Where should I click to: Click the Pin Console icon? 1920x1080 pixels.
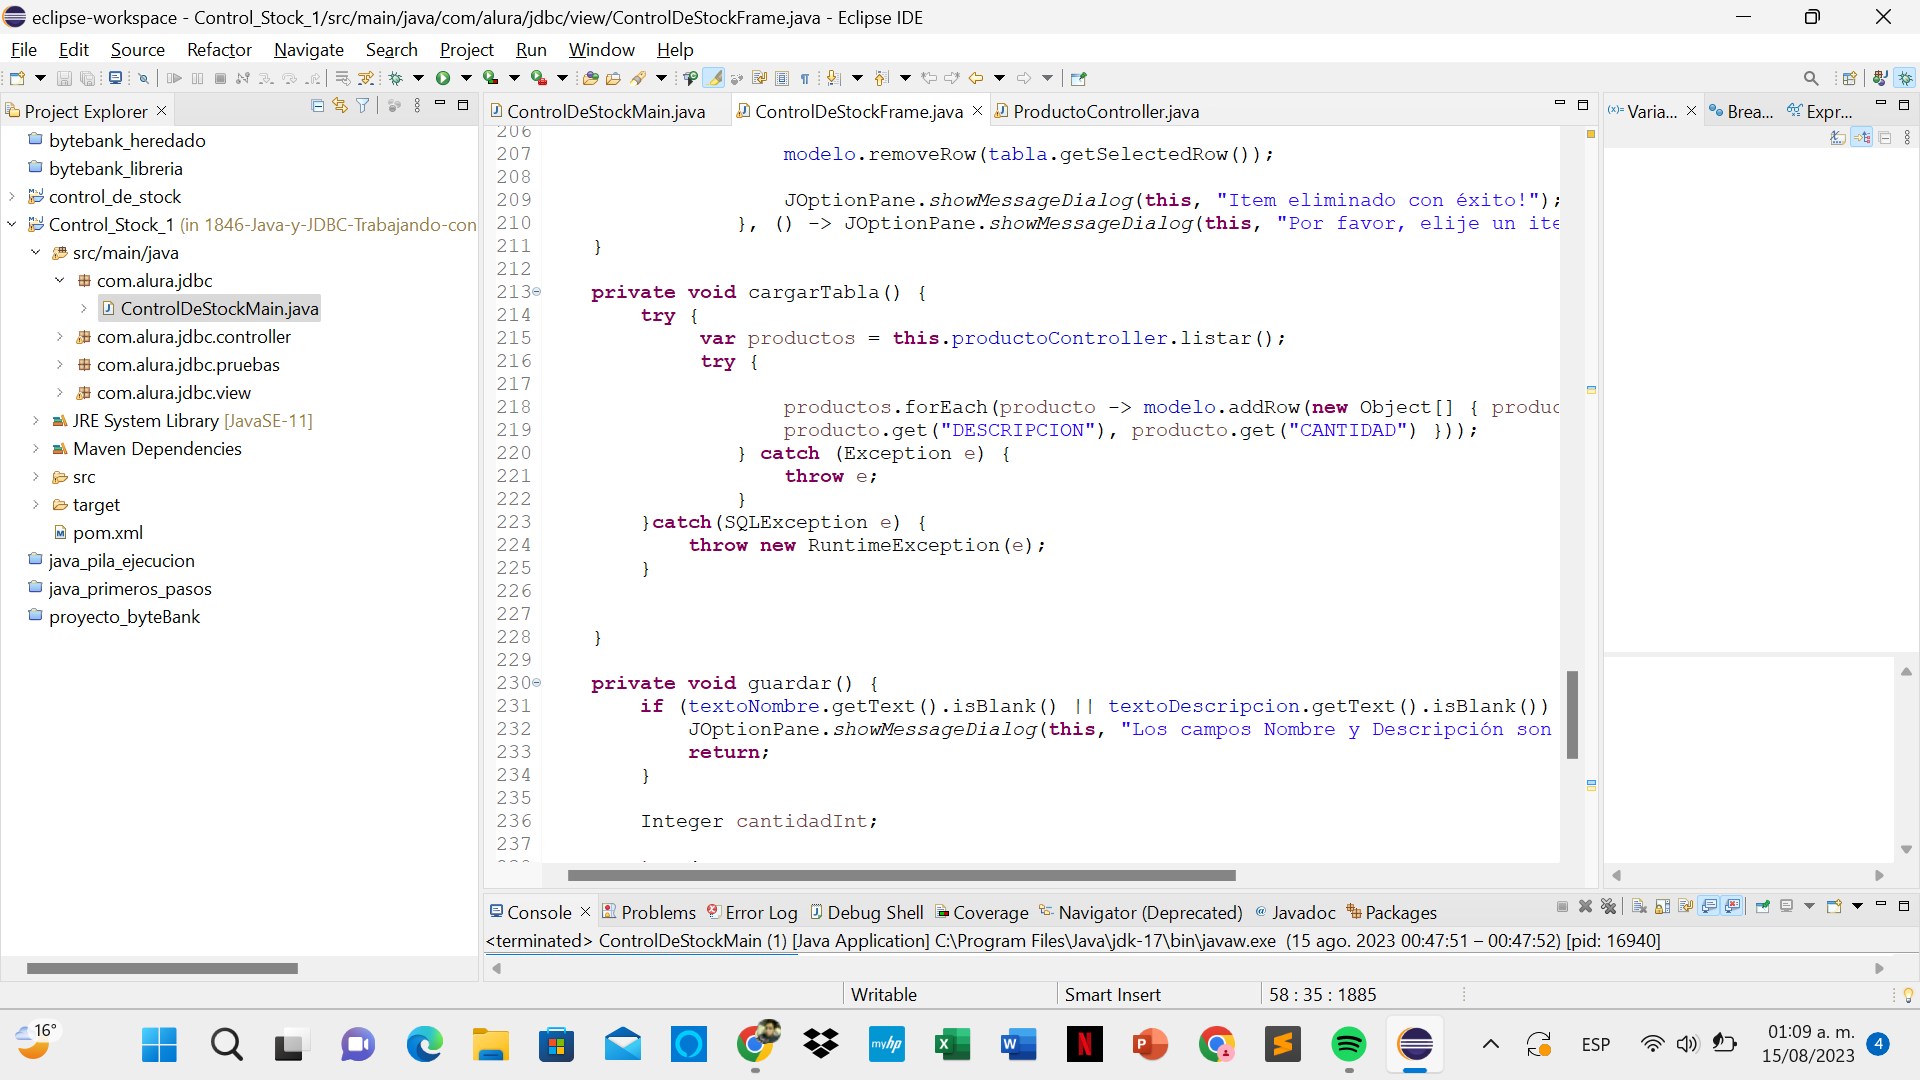click(x=1762, y=906)
